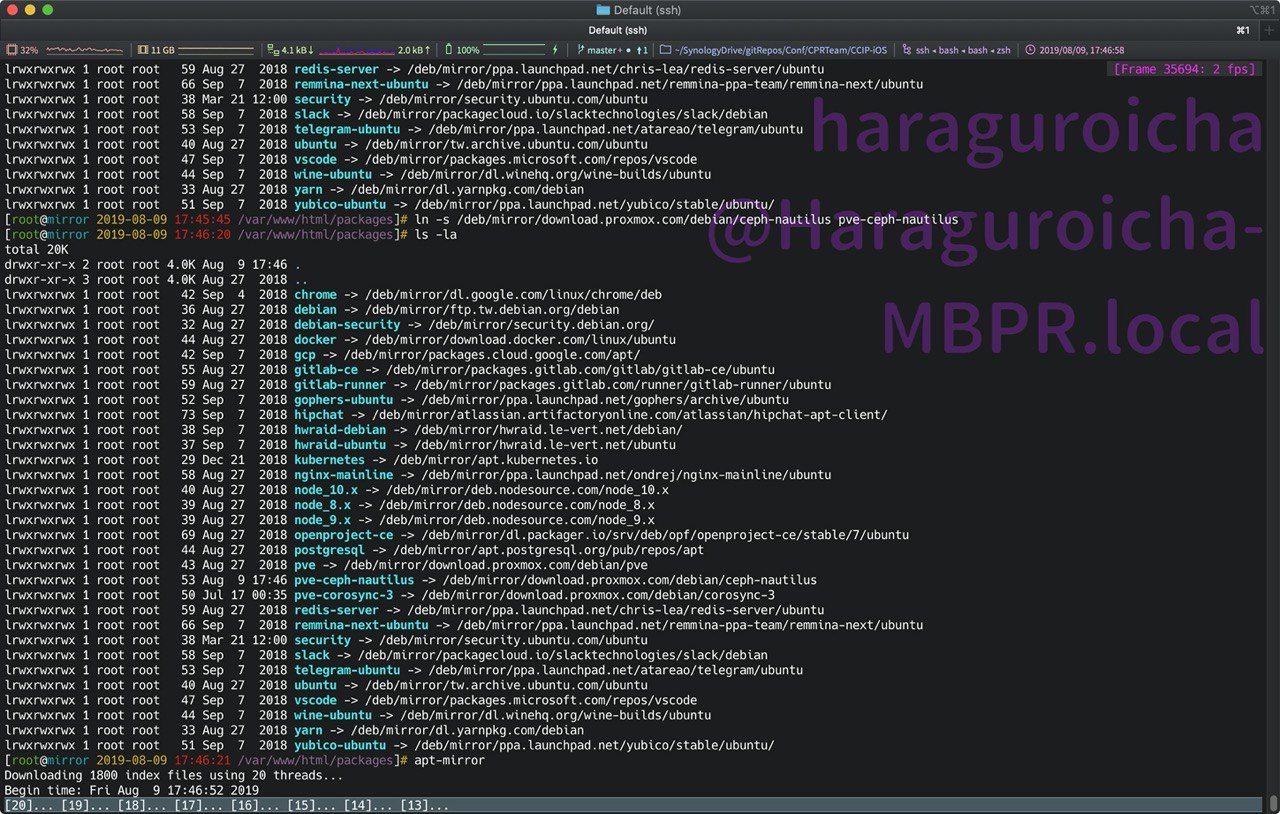1280x814 pixels.
Task: Click the [Frame 35694: 2 fps] indicator
Action: pos(1183,69)
